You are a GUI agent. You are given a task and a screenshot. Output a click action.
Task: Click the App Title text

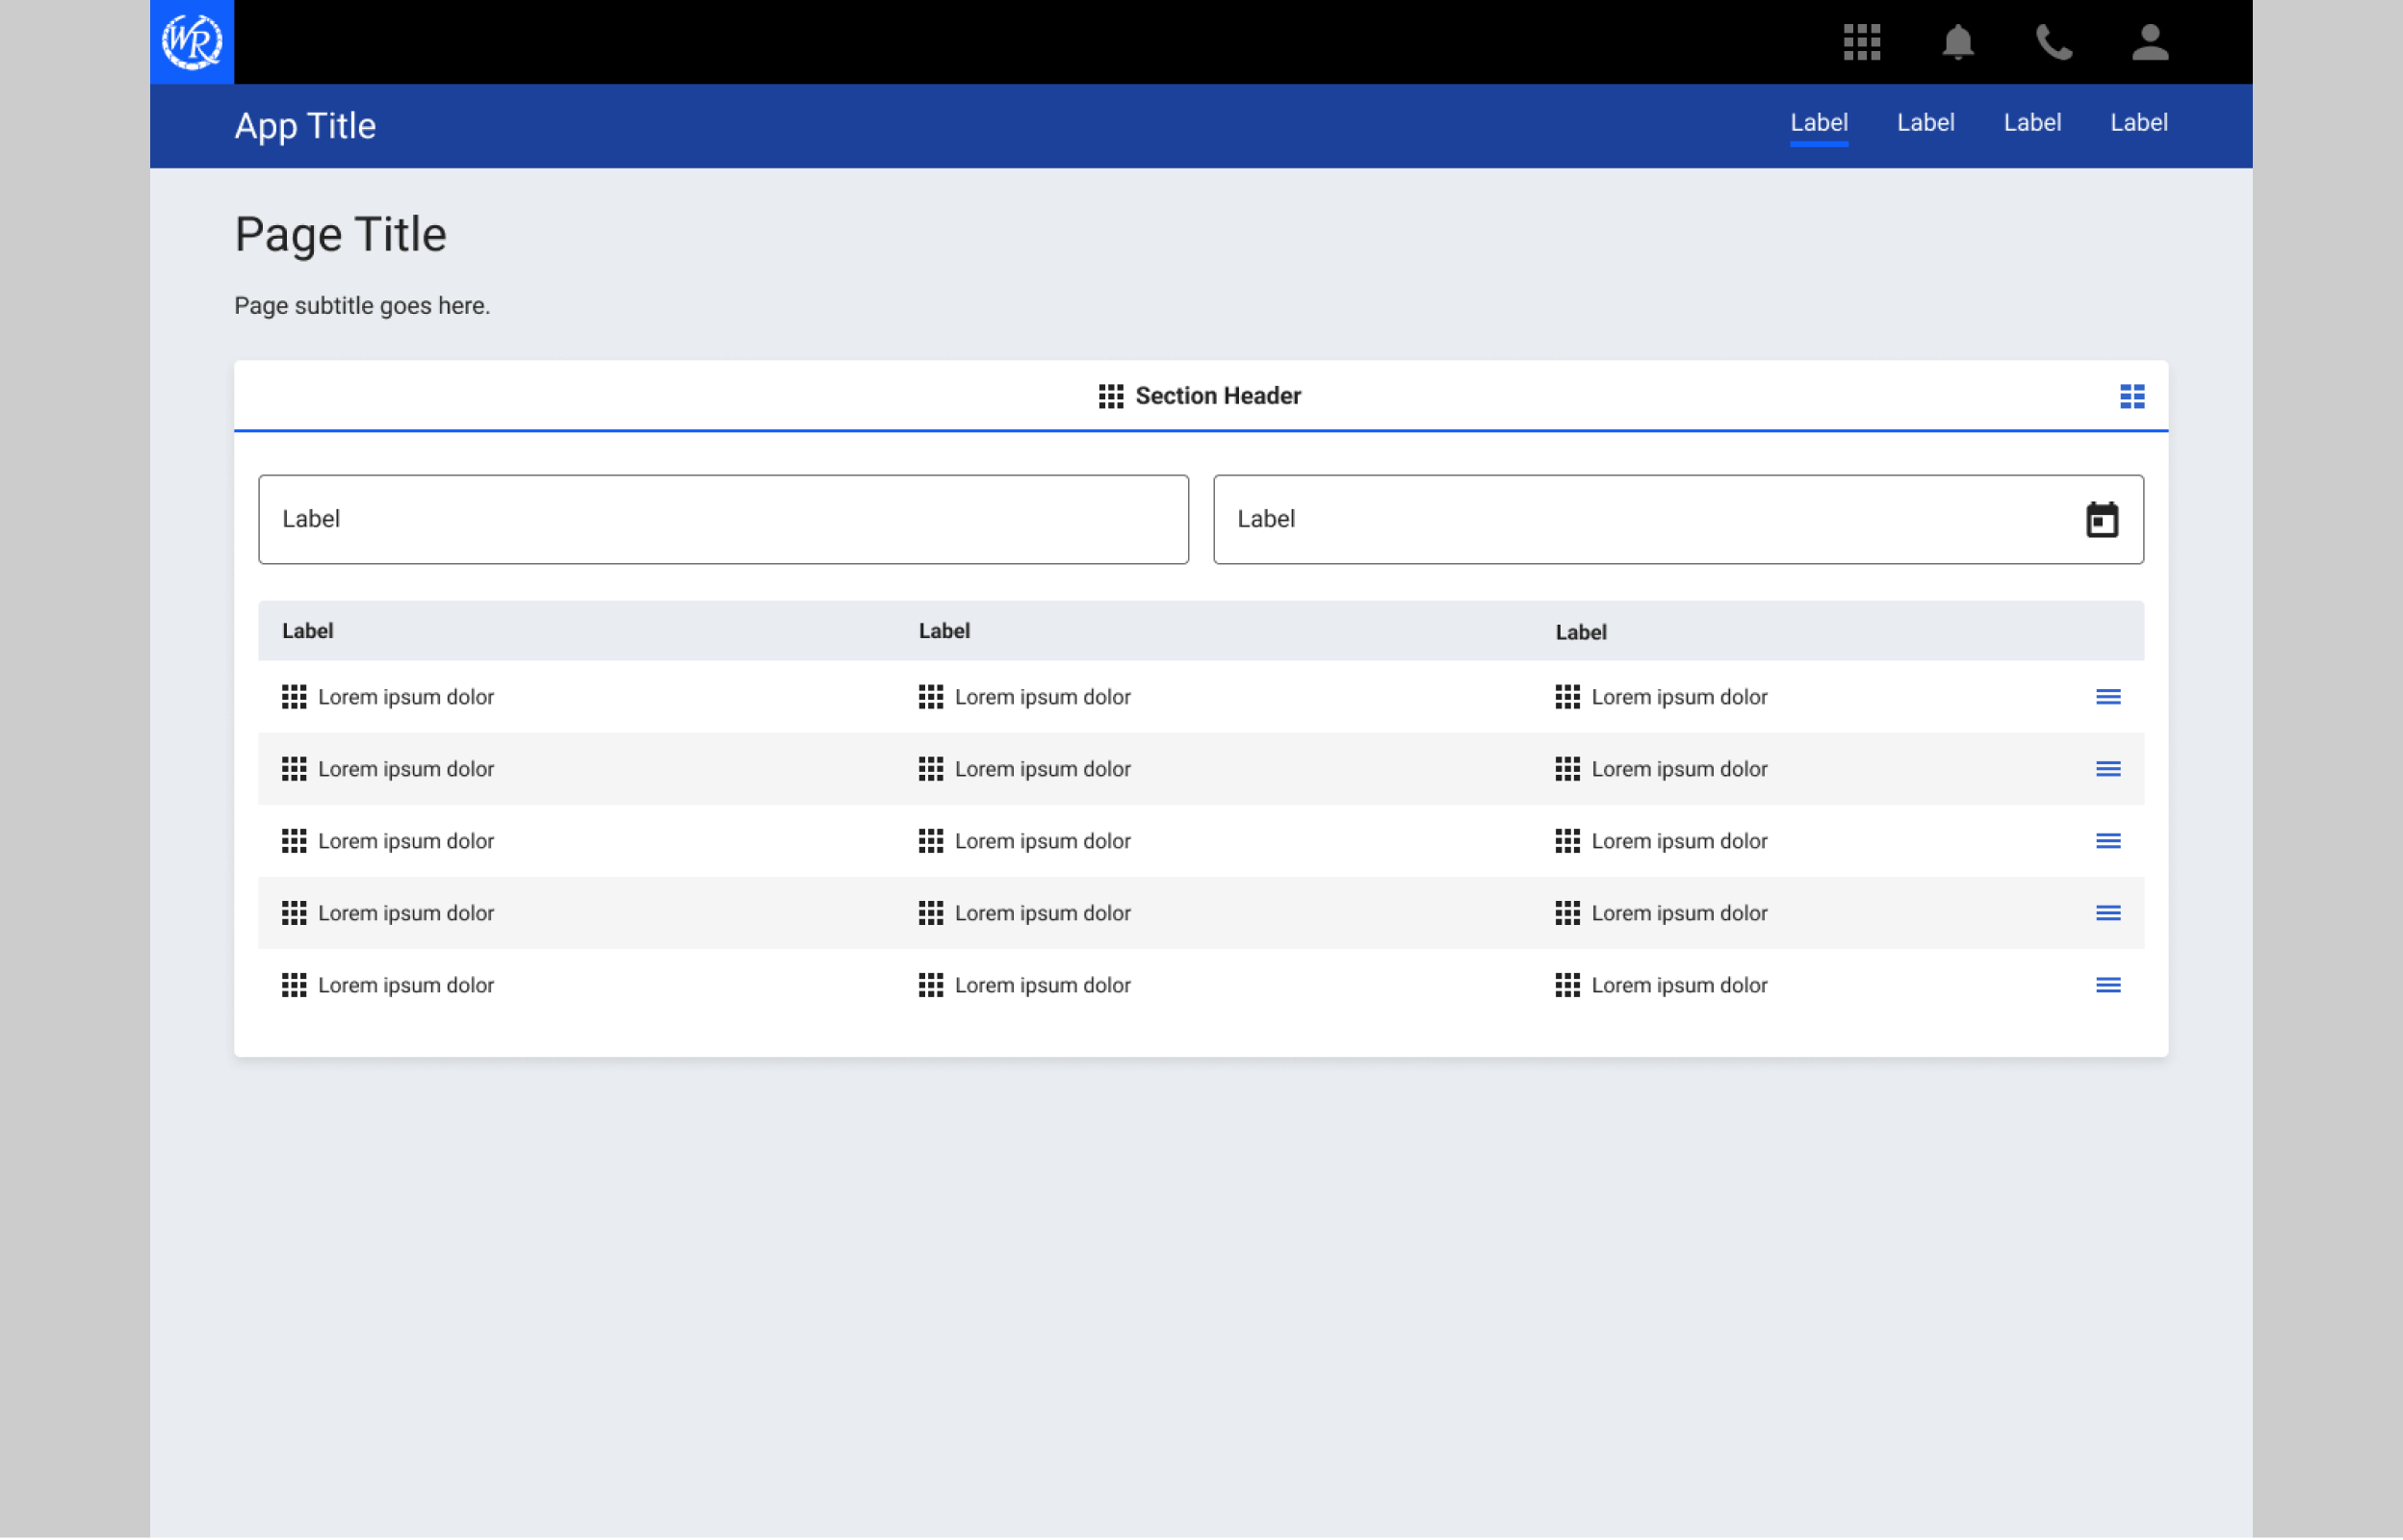click(x=305, y=126)
